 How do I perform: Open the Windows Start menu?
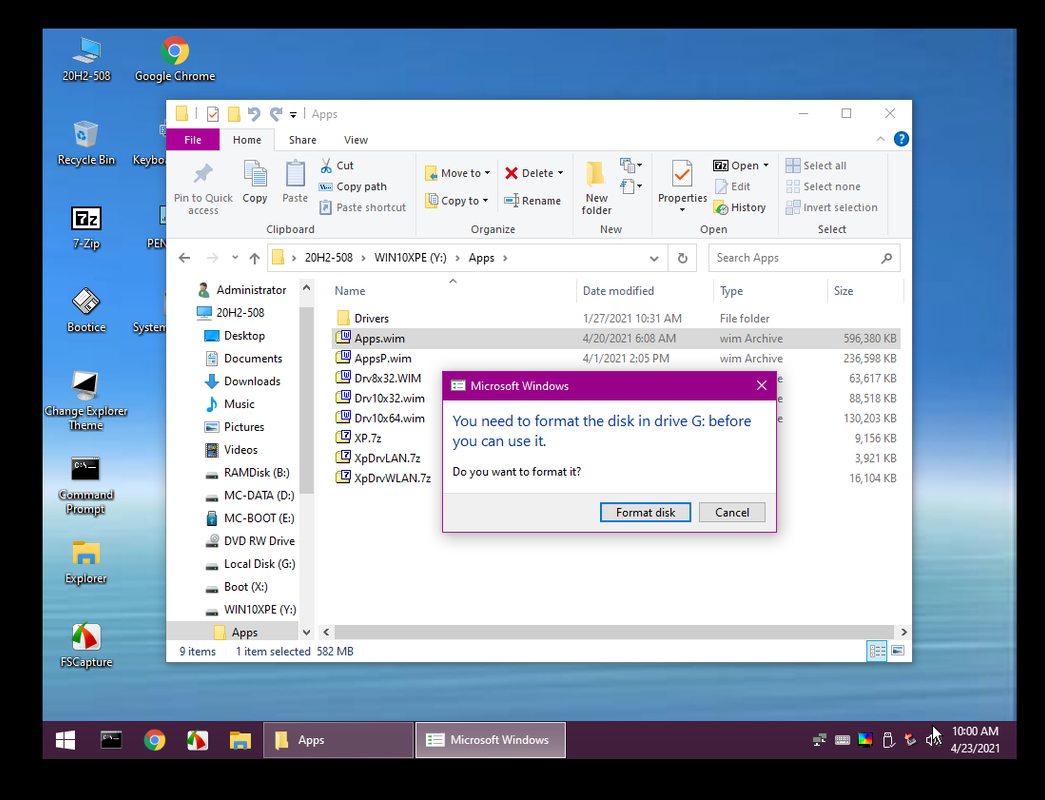point(65,740)
